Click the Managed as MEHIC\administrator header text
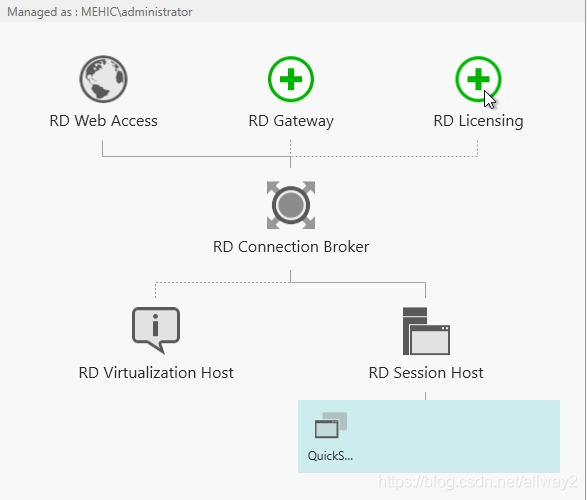 click(x=100, y=12)
